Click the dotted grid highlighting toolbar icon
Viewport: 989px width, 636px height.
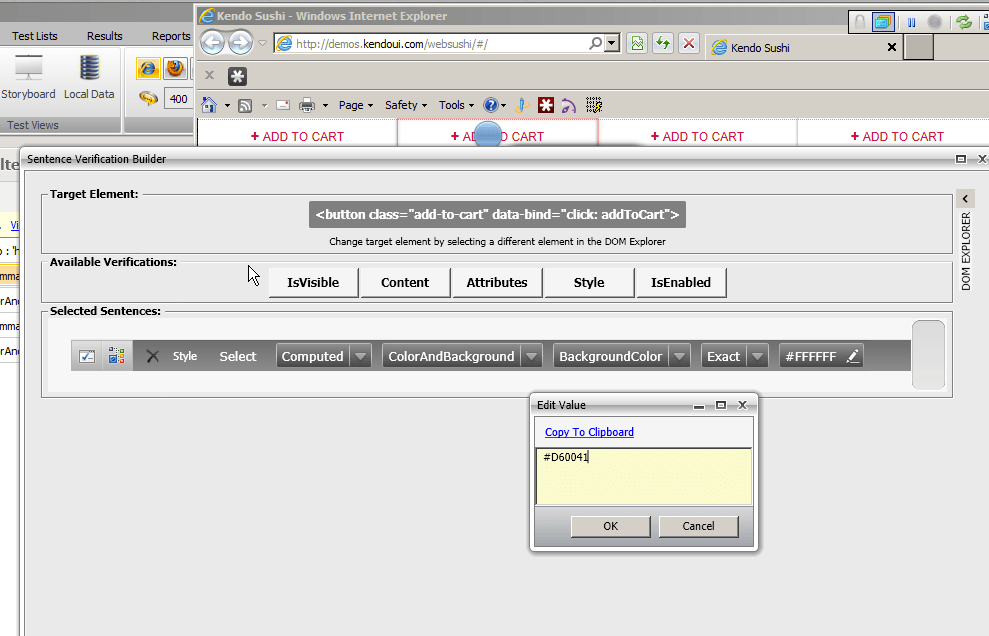(x=594, y=105)
